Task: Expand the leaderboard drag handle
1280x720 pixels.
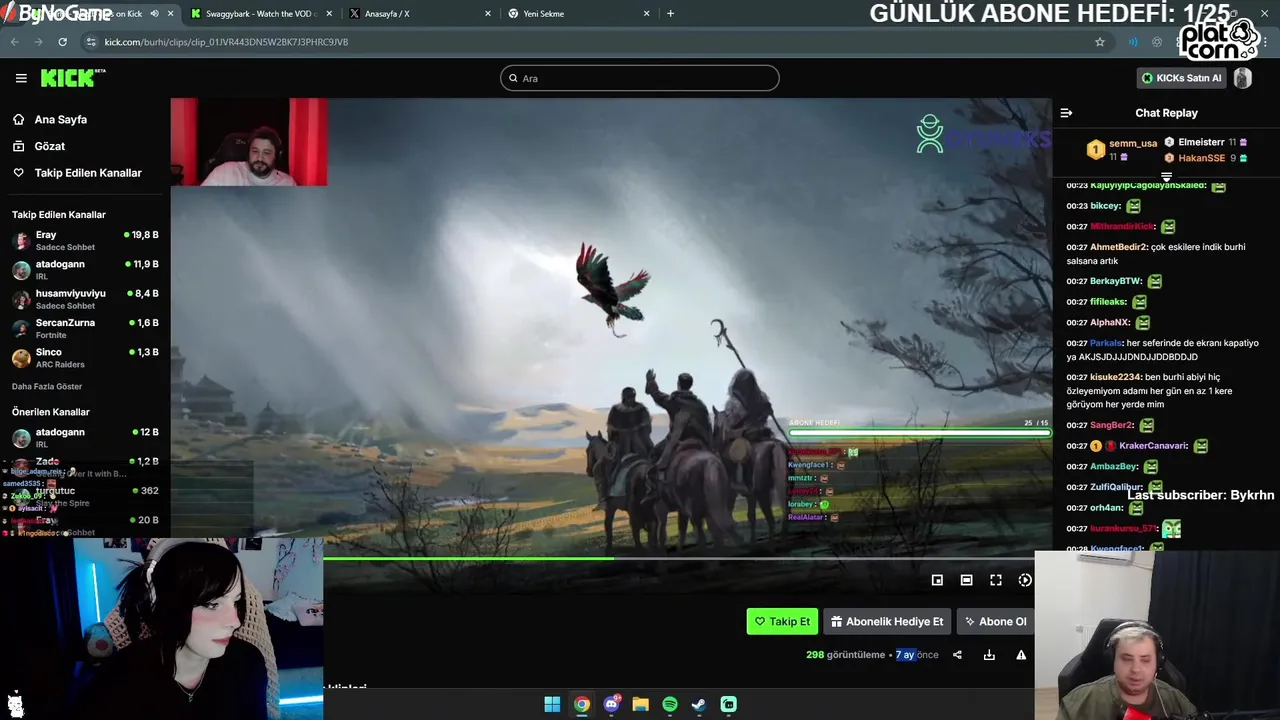Action: coord(1166,177)
